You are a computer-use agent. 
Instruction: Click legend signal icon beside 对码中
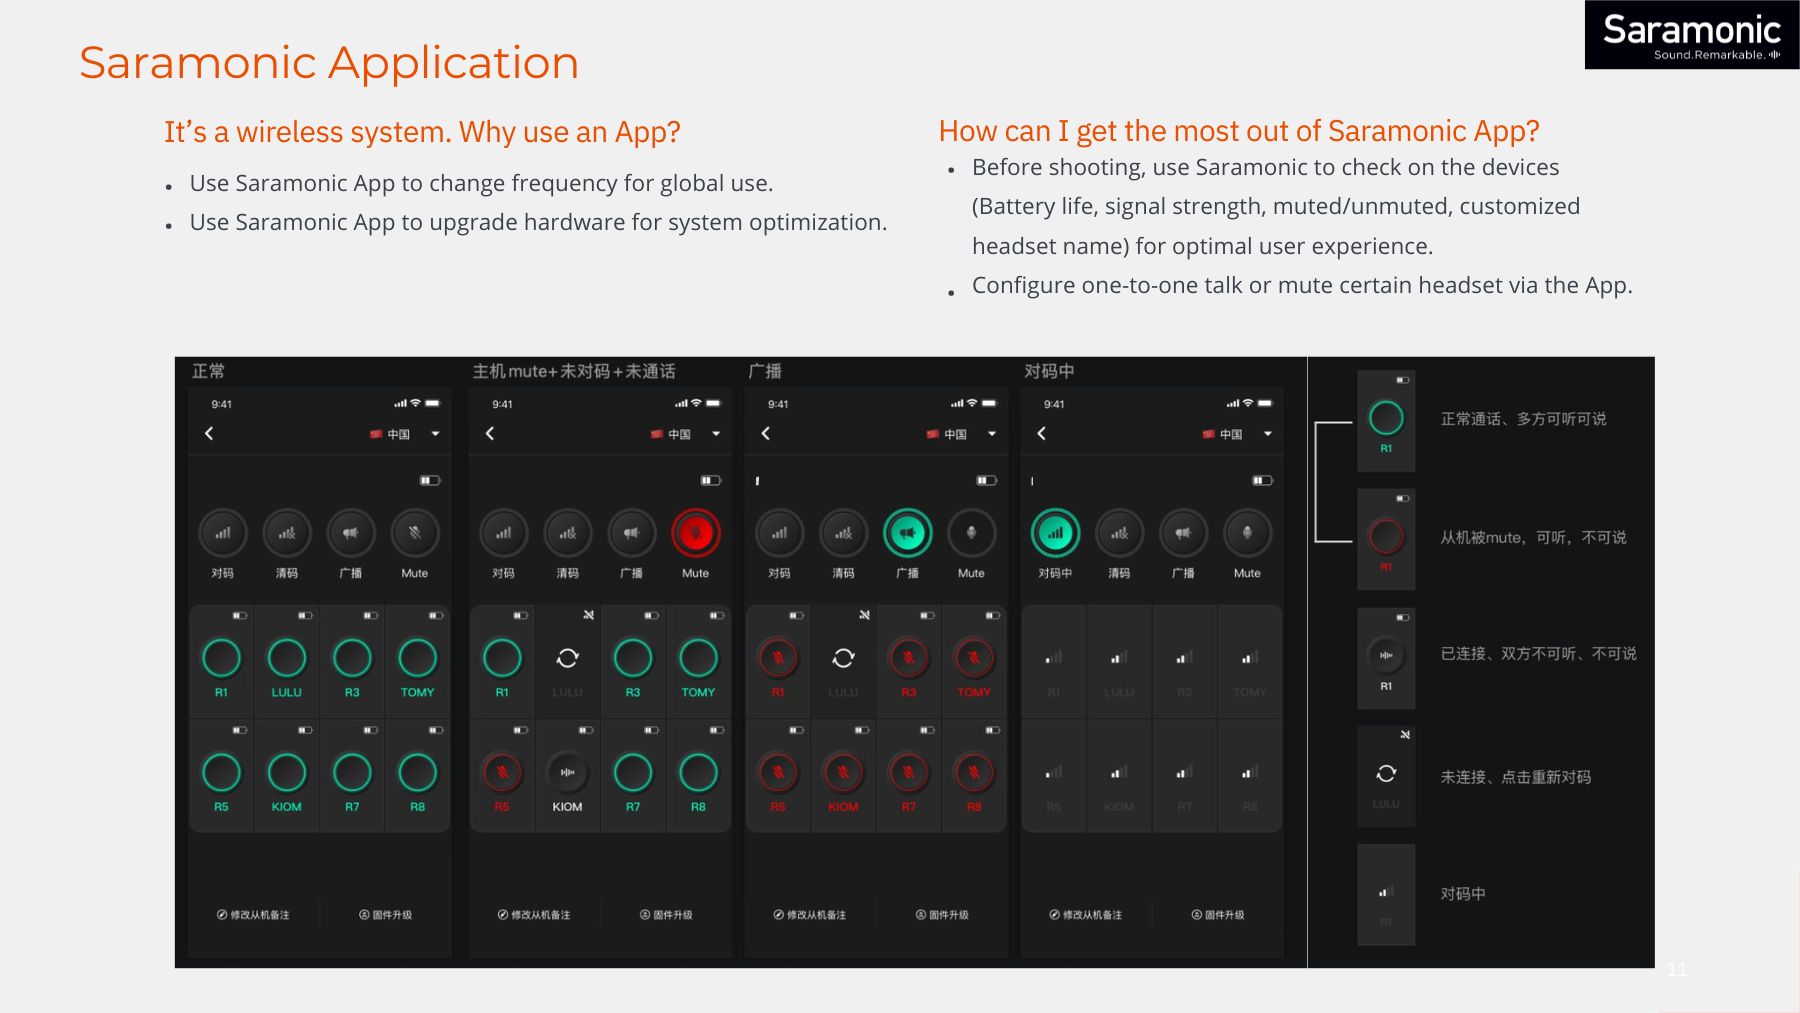pos(1386,891)
